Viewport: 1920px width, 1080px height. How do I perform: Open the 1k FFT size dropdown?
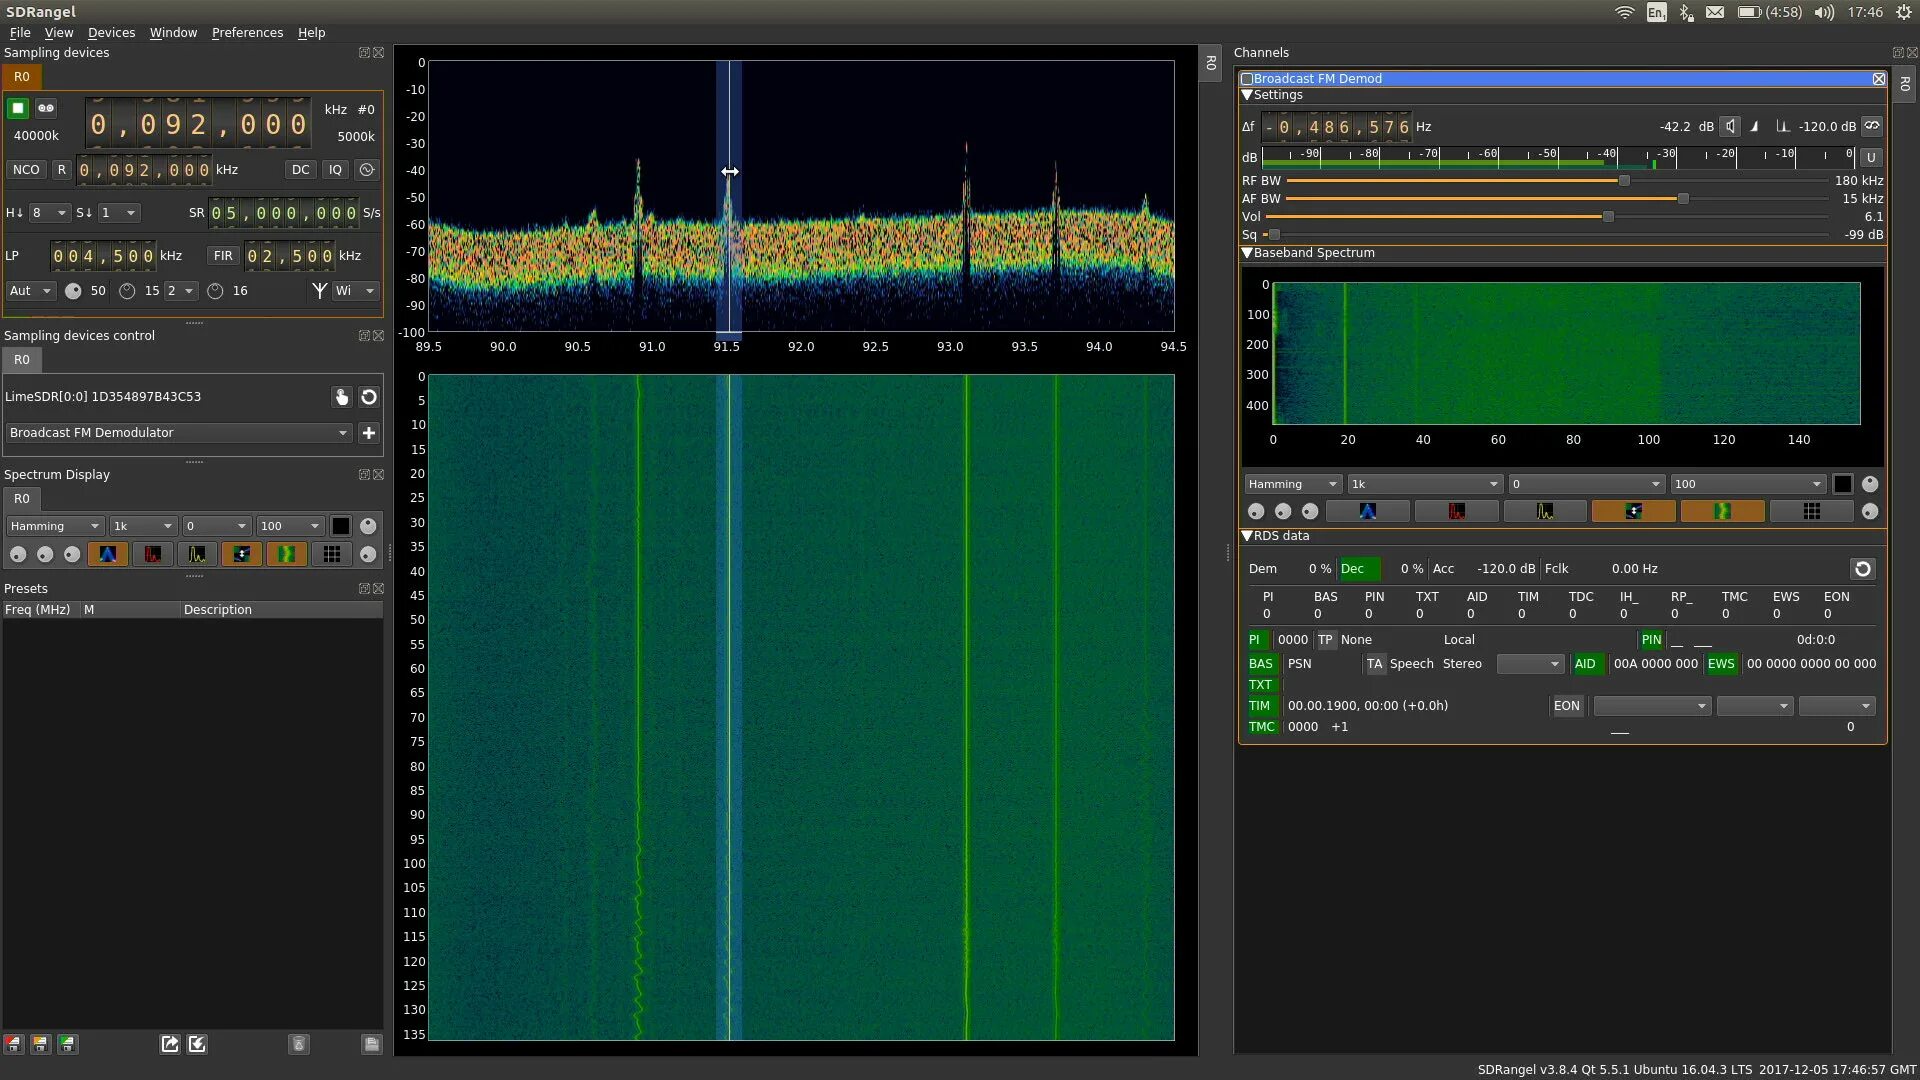142,525
